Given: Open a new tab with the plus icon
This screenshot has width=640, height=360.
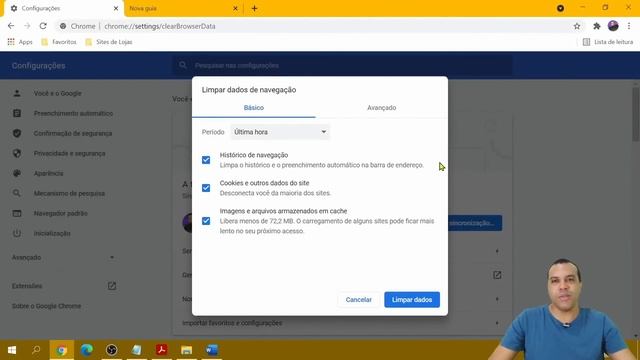Looking at the screenshot, I should tap(254, 8).
